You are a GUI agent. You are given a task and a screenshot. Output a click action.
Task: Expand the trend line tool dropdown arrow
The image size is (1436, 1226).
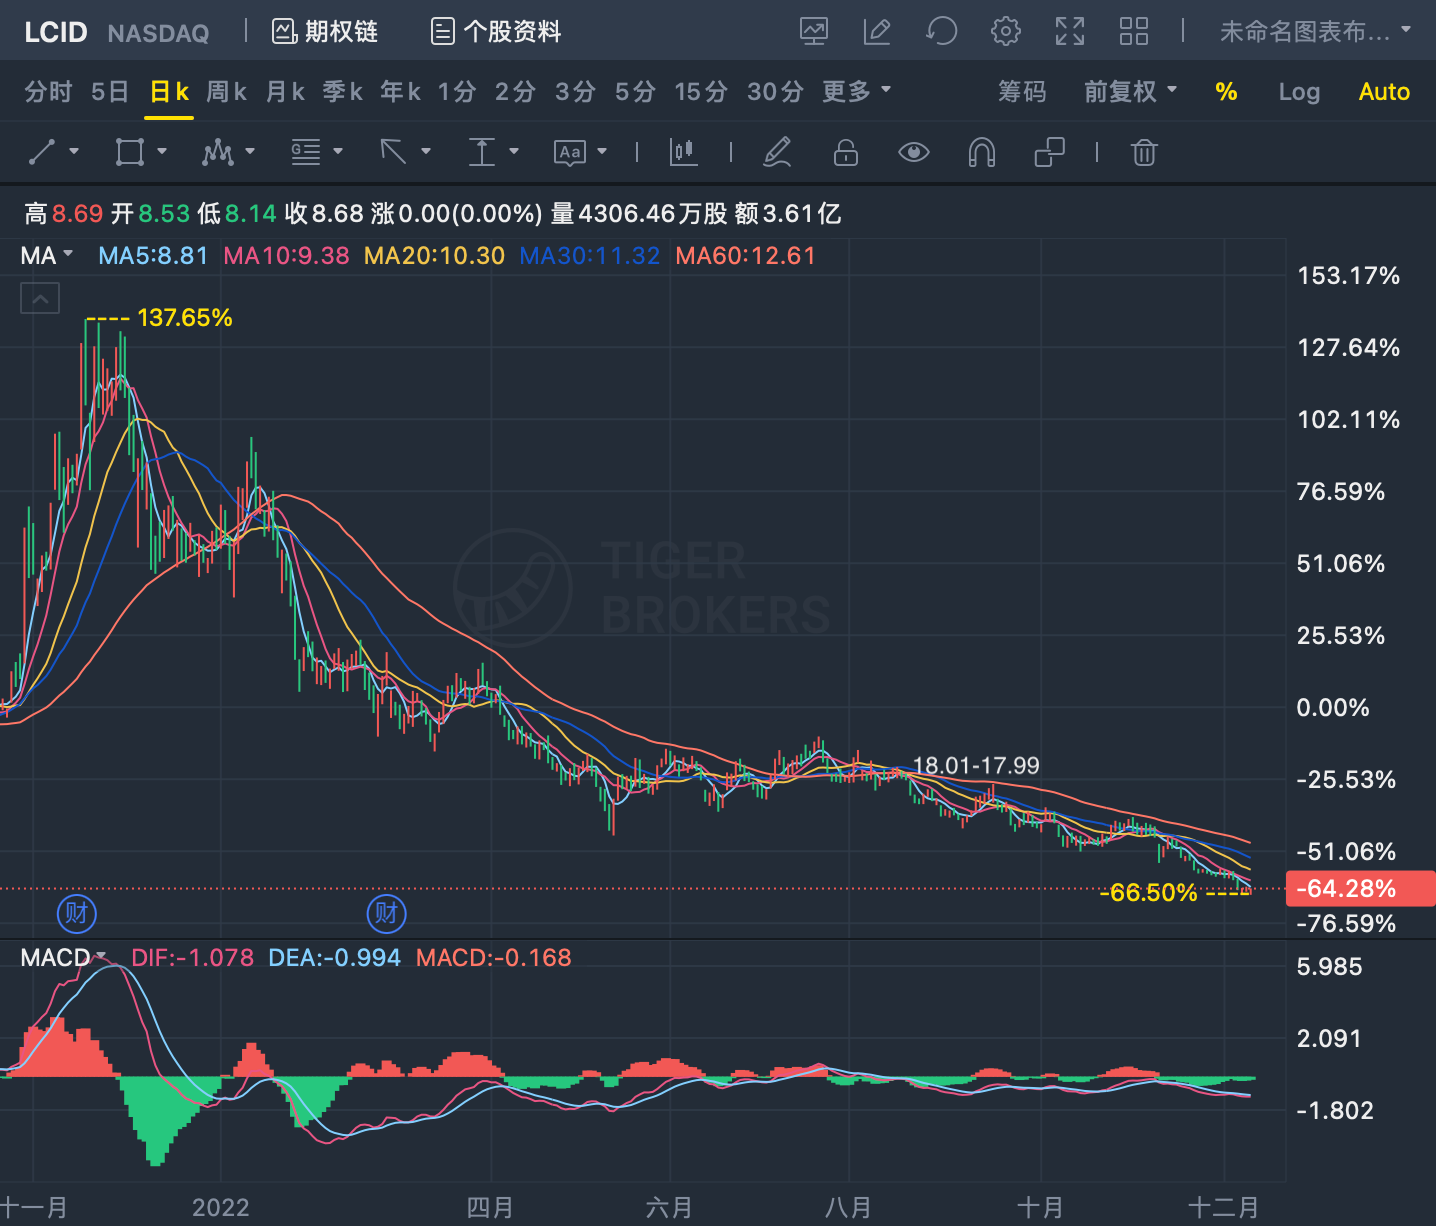pos(74,151)
